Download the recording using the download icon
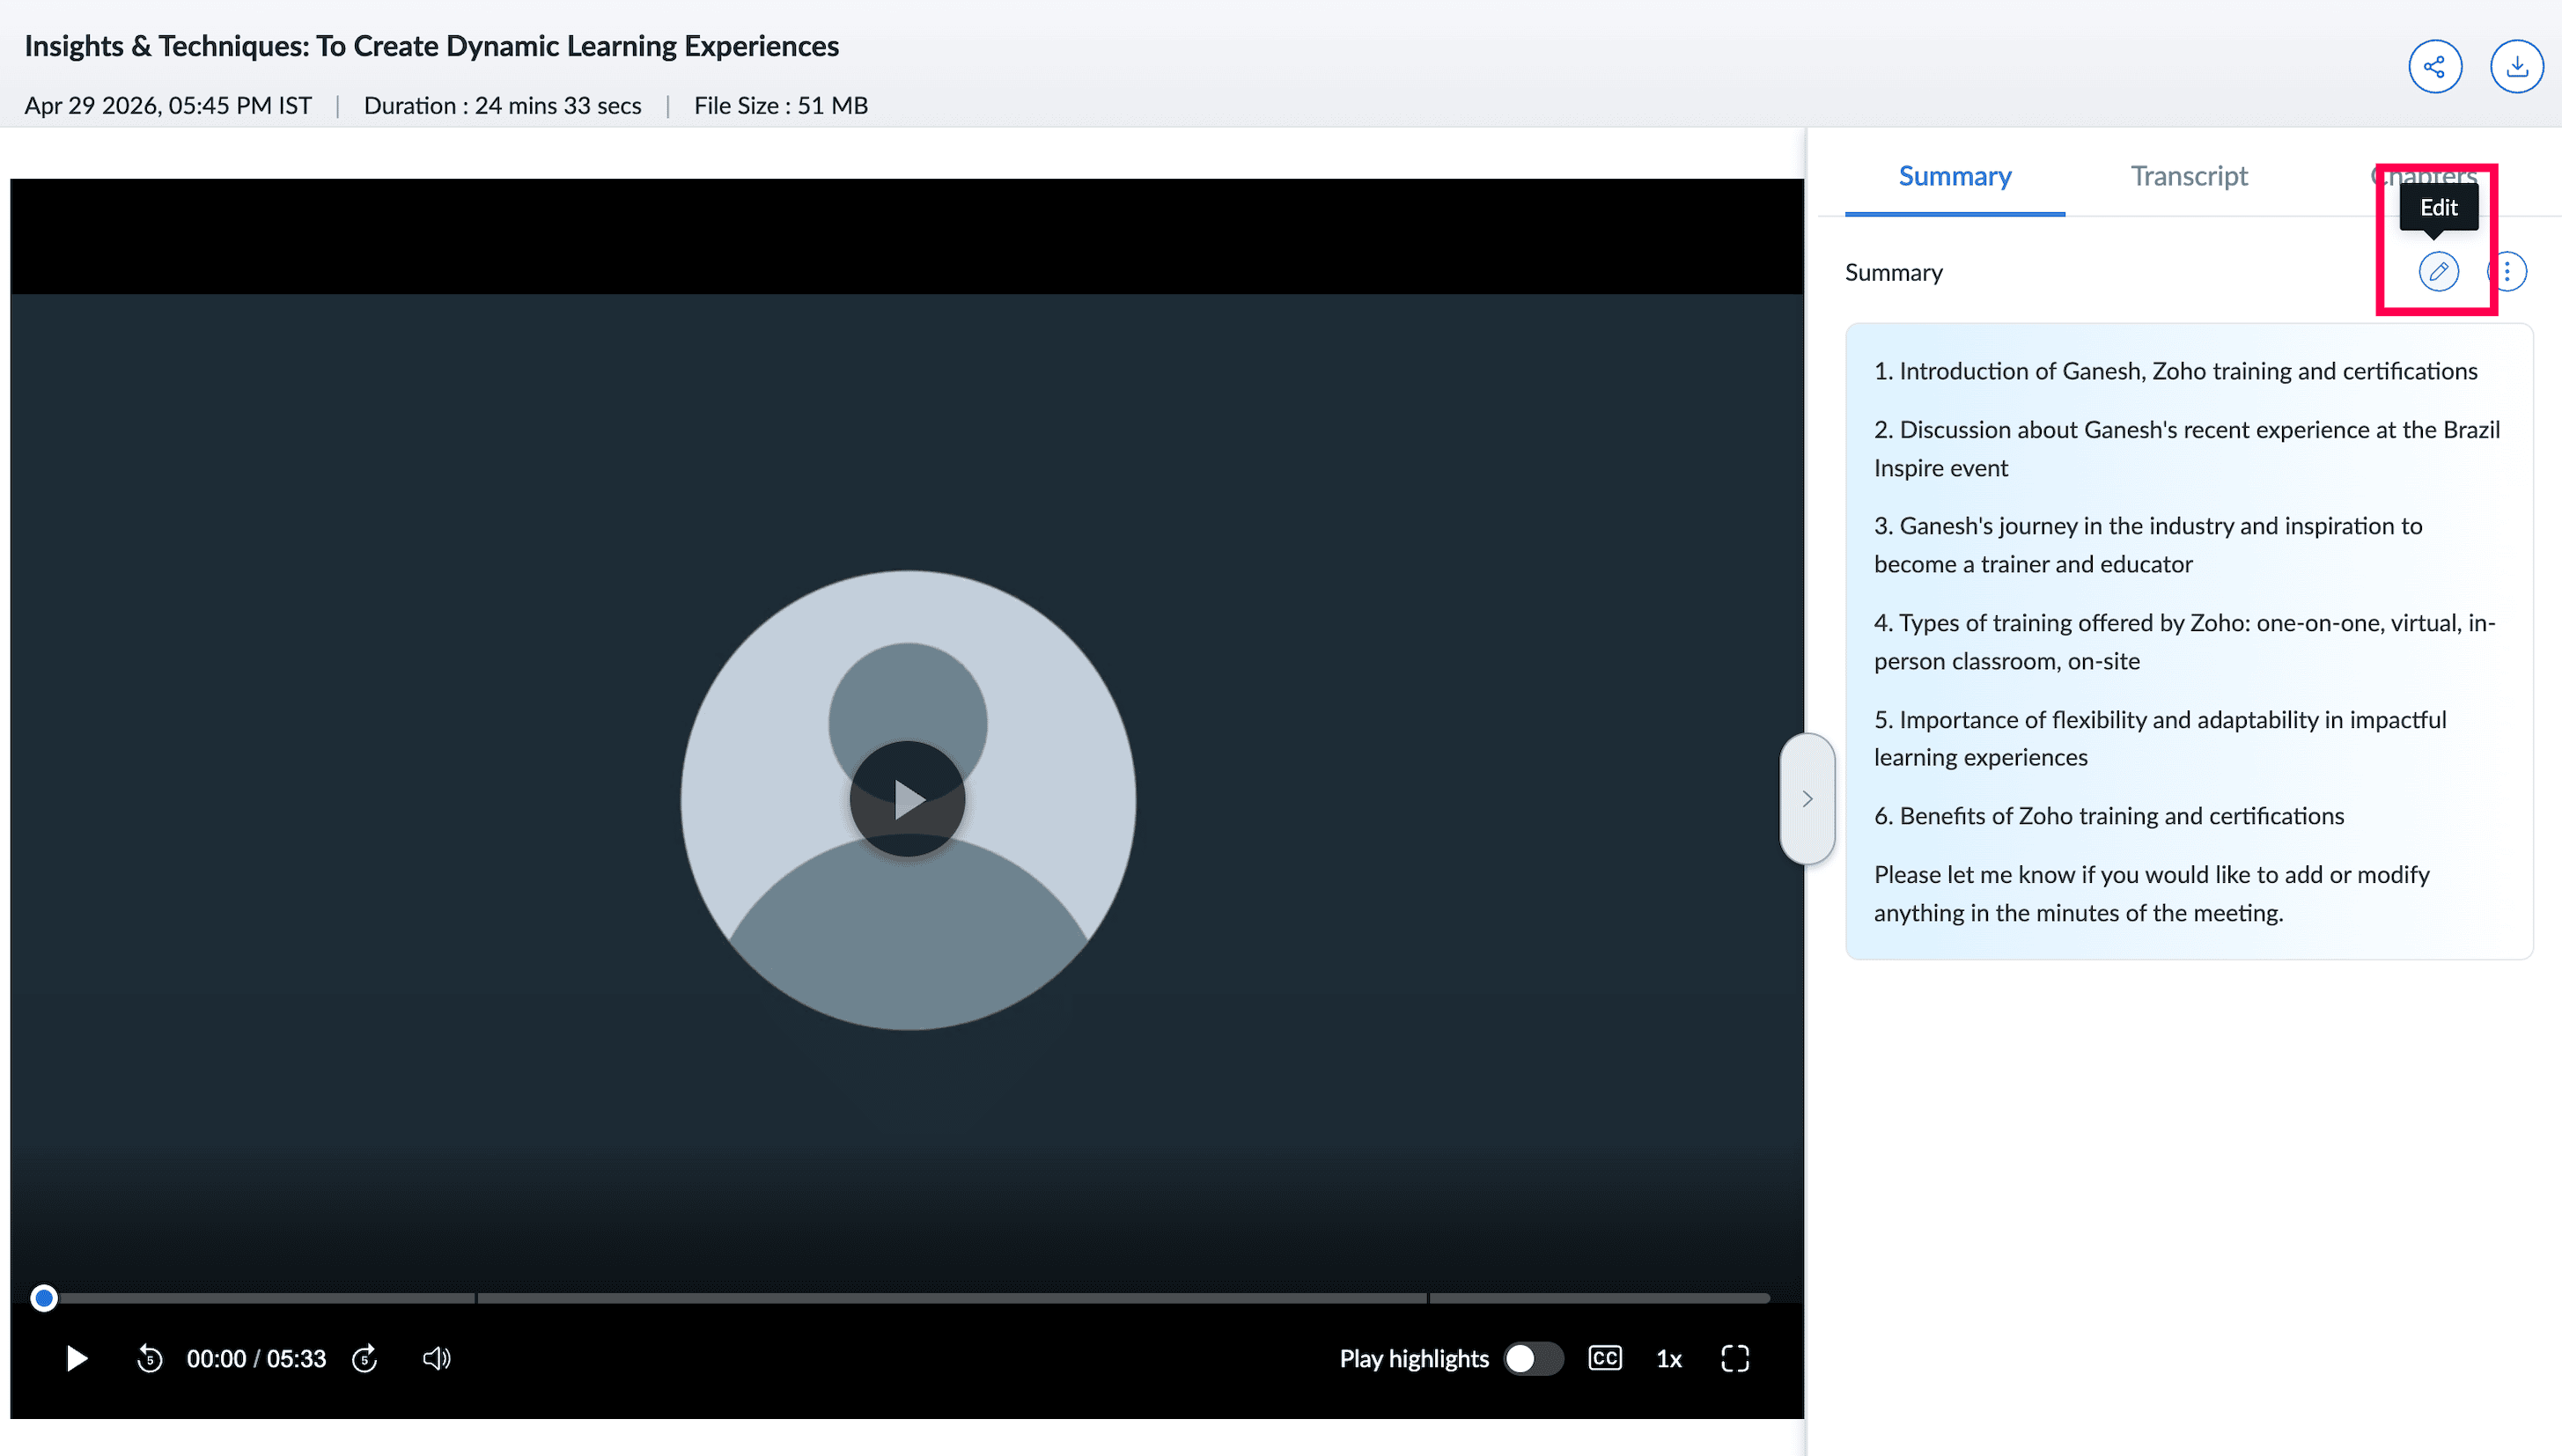Image resolution: width=2562 pixels, height=1456 pixels. coord(2516,67)
